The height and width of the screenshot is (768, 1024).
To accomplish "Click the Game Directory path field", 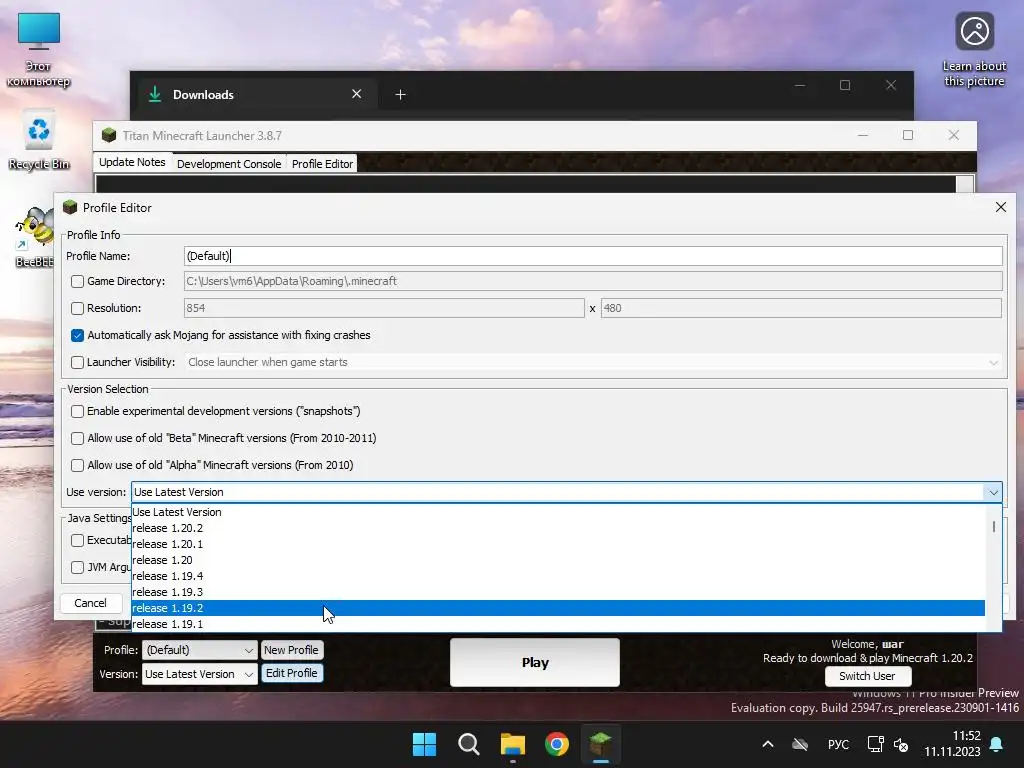I will click(x=593, y=281).
